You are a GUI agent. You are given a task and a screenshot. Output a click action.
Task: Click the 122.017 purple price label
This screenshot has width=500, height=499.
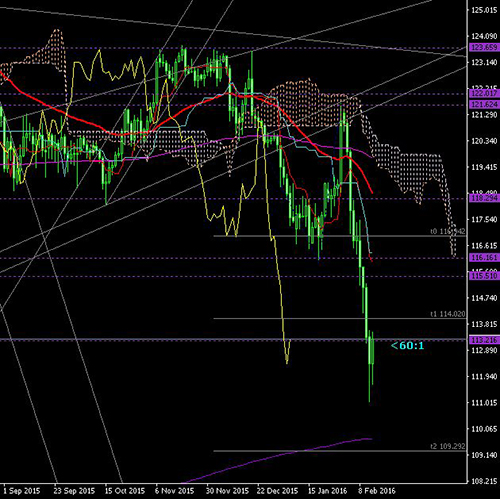click(484, 93)
